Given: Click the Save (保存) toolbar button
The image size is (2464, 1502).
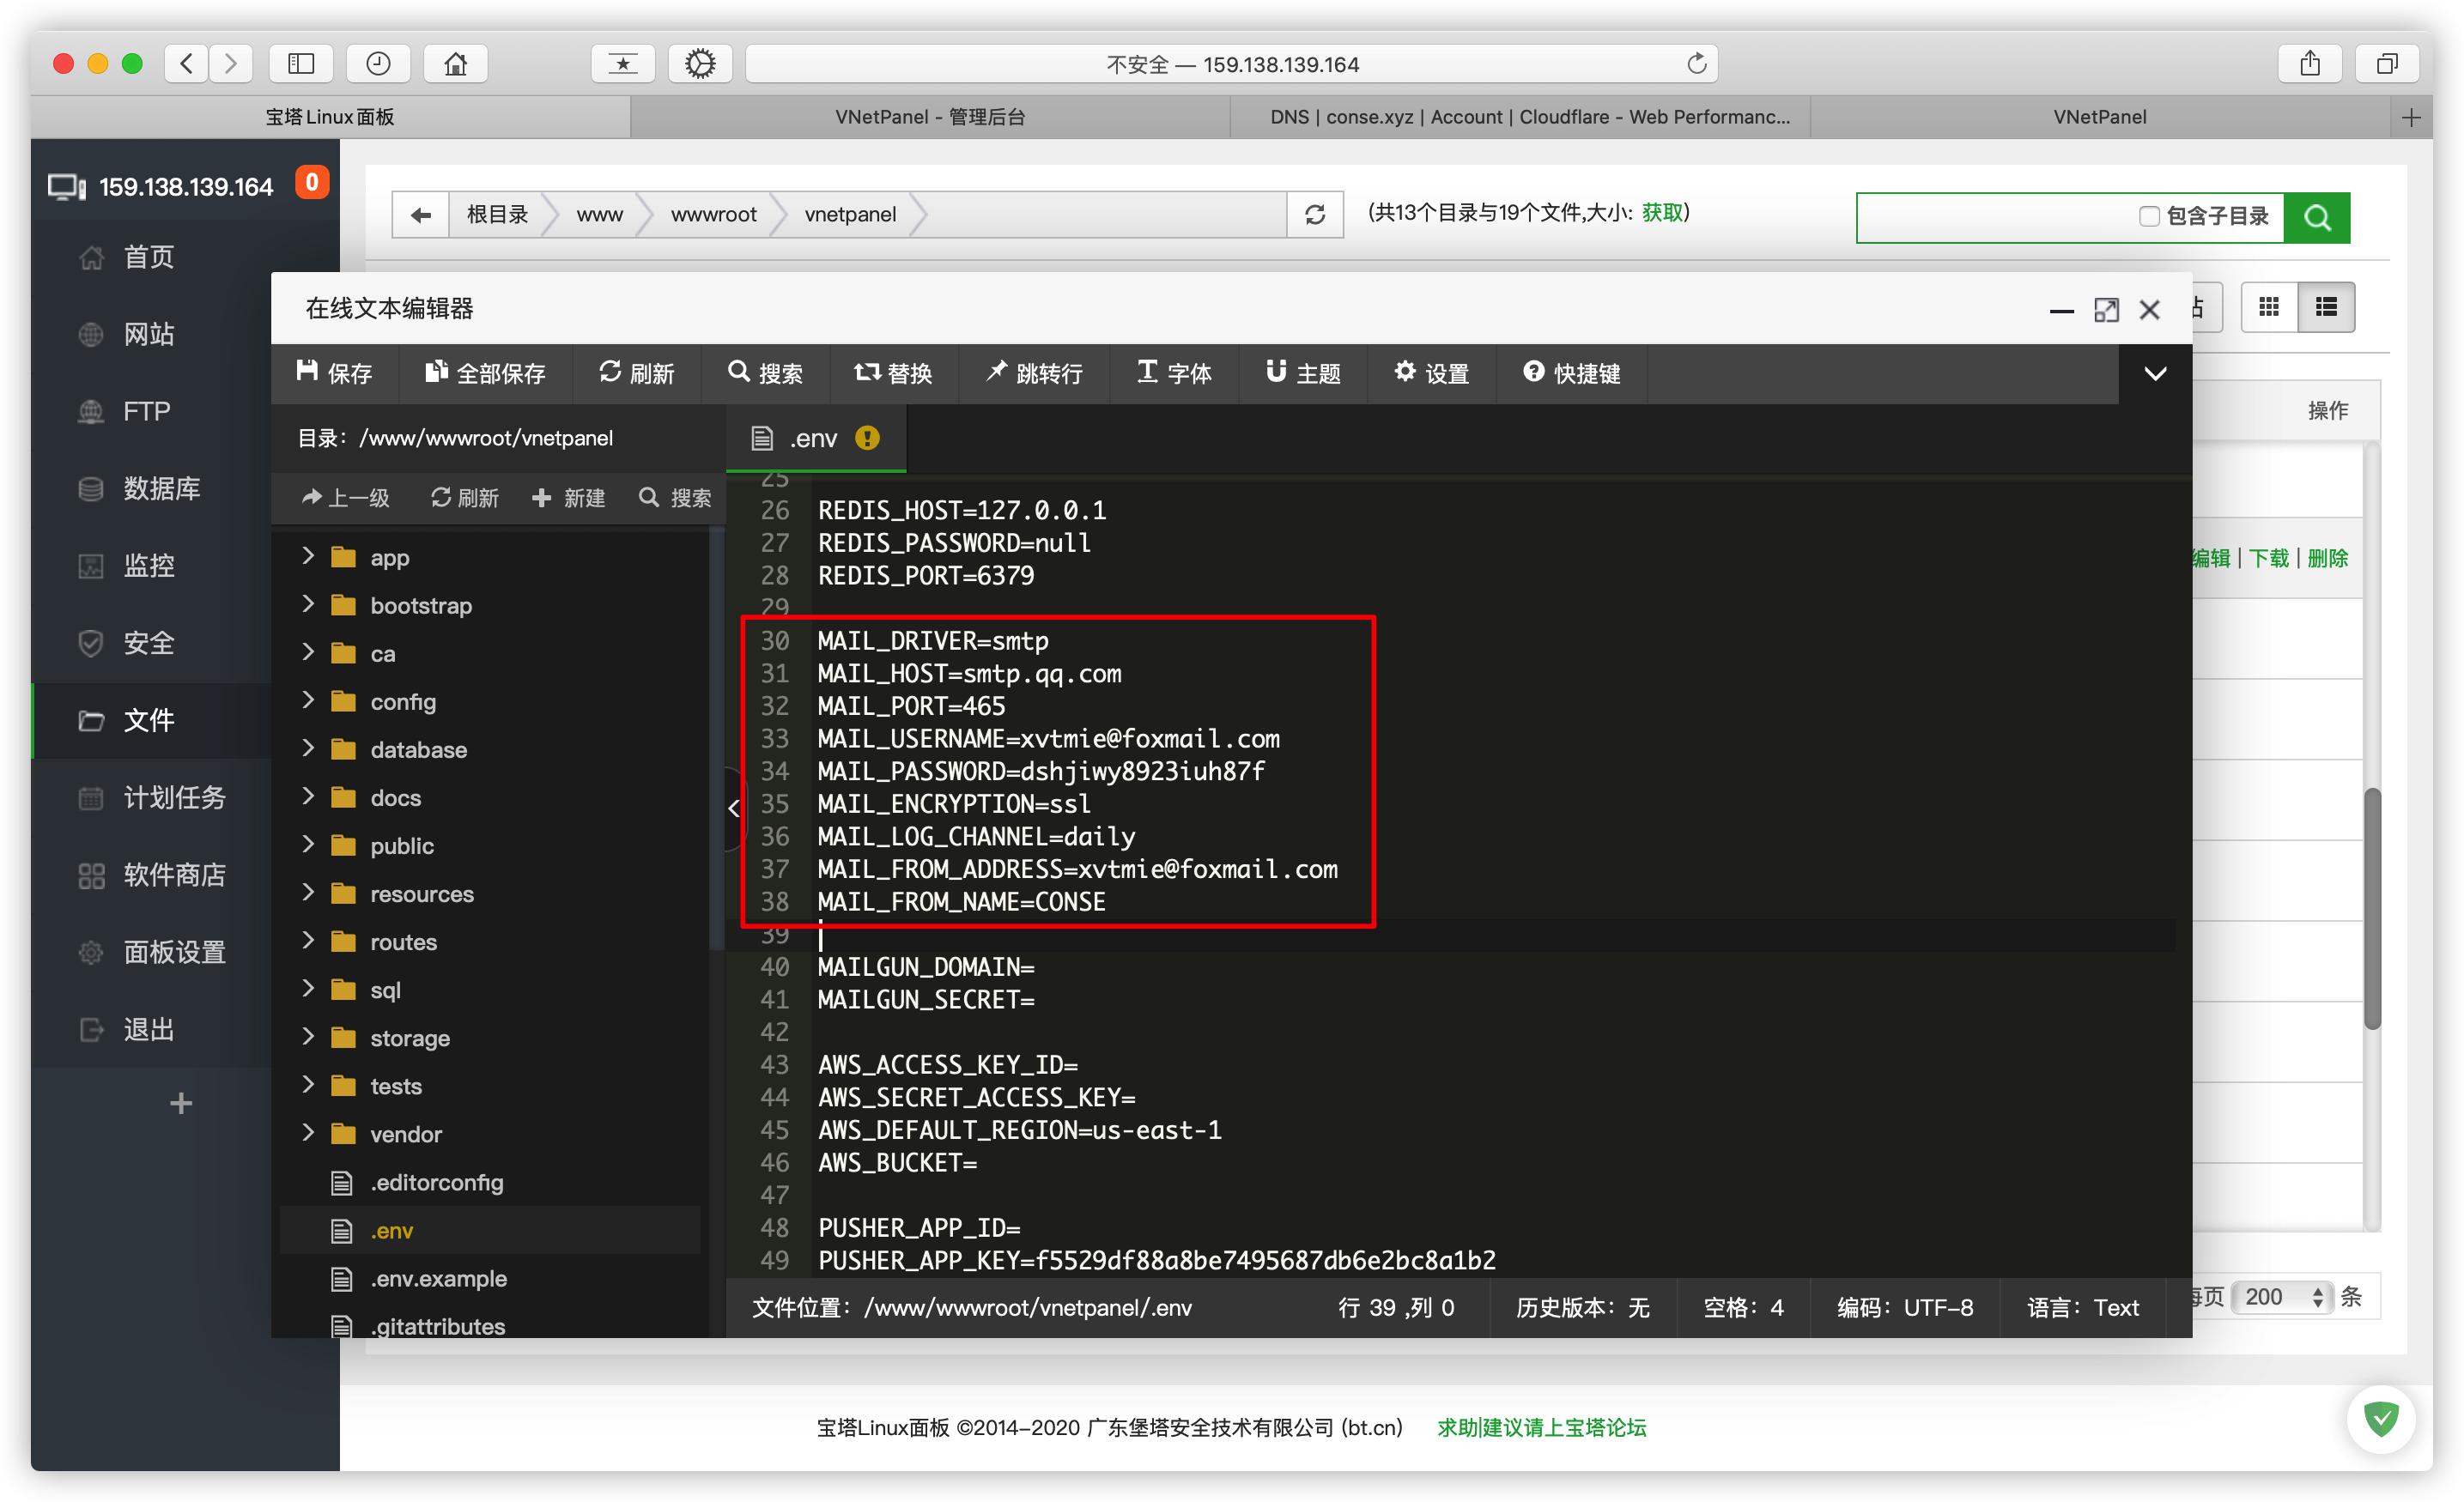Looking at the screenshot, I should [334, 373].
